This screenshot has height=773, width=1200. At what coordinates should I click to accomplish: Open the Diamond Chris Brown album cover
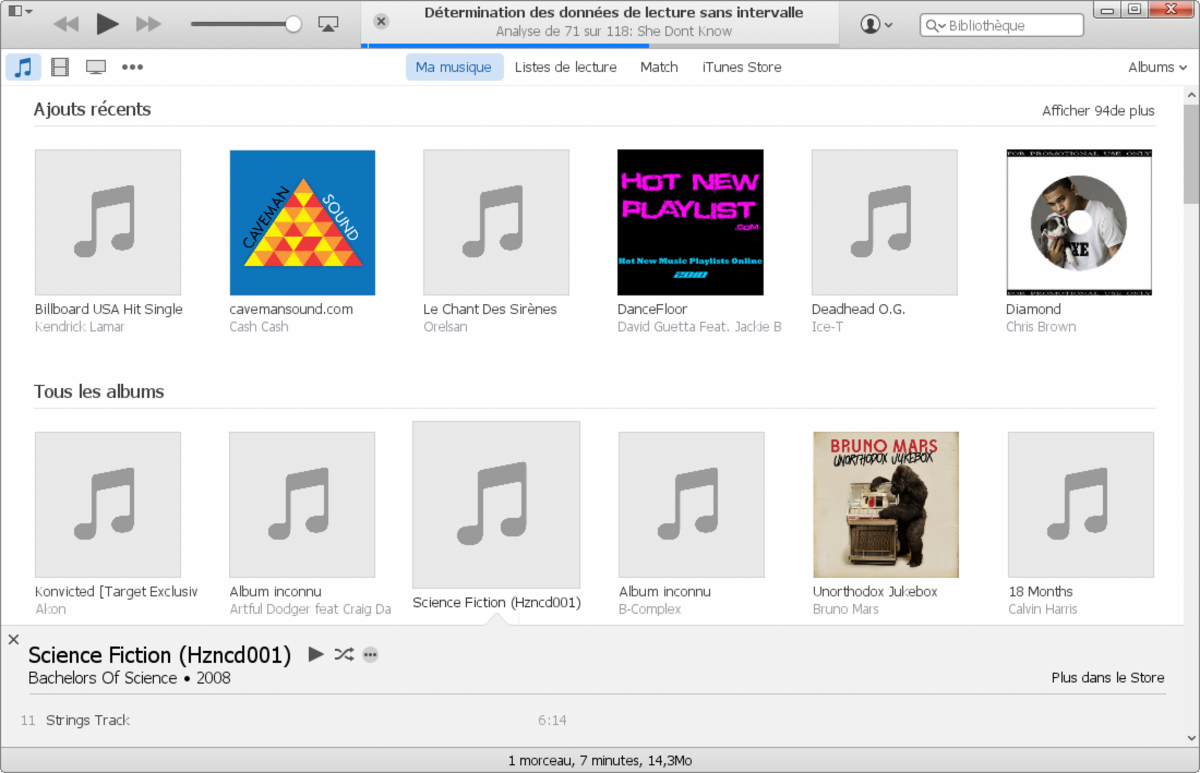click(x=1079, y=222)
